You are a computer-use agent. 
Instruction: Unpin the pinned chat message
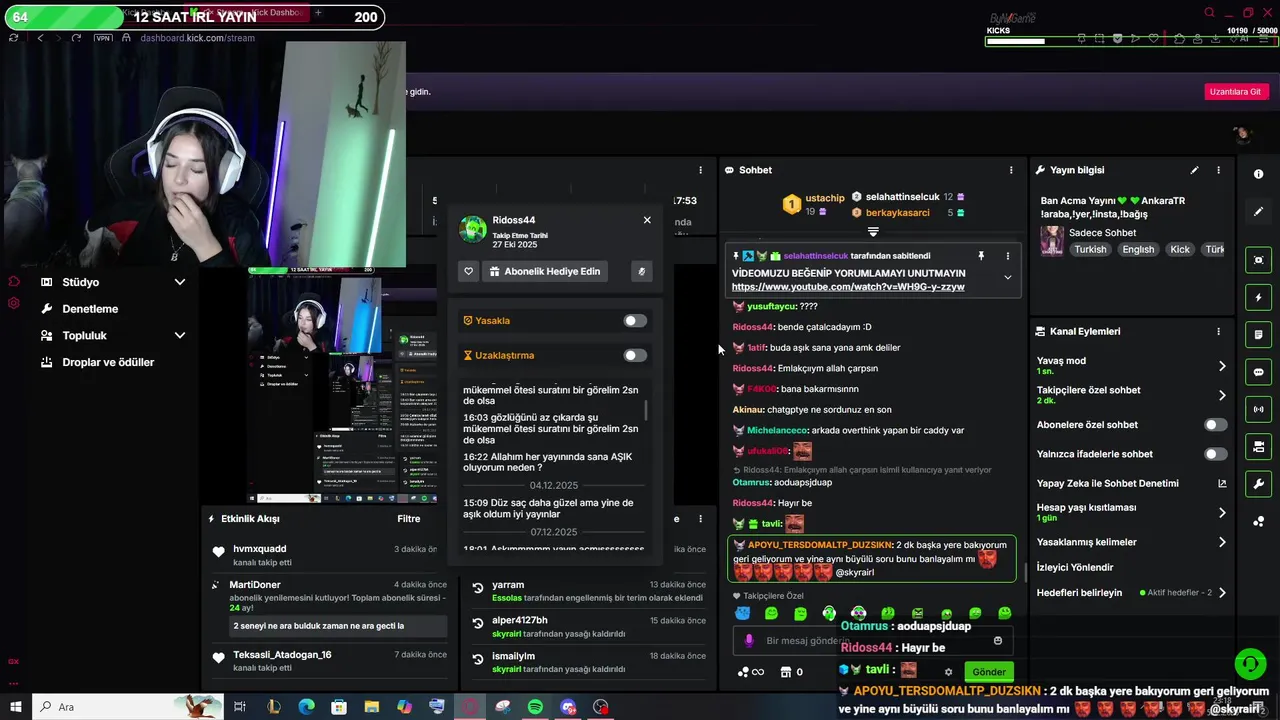point(981,256)
